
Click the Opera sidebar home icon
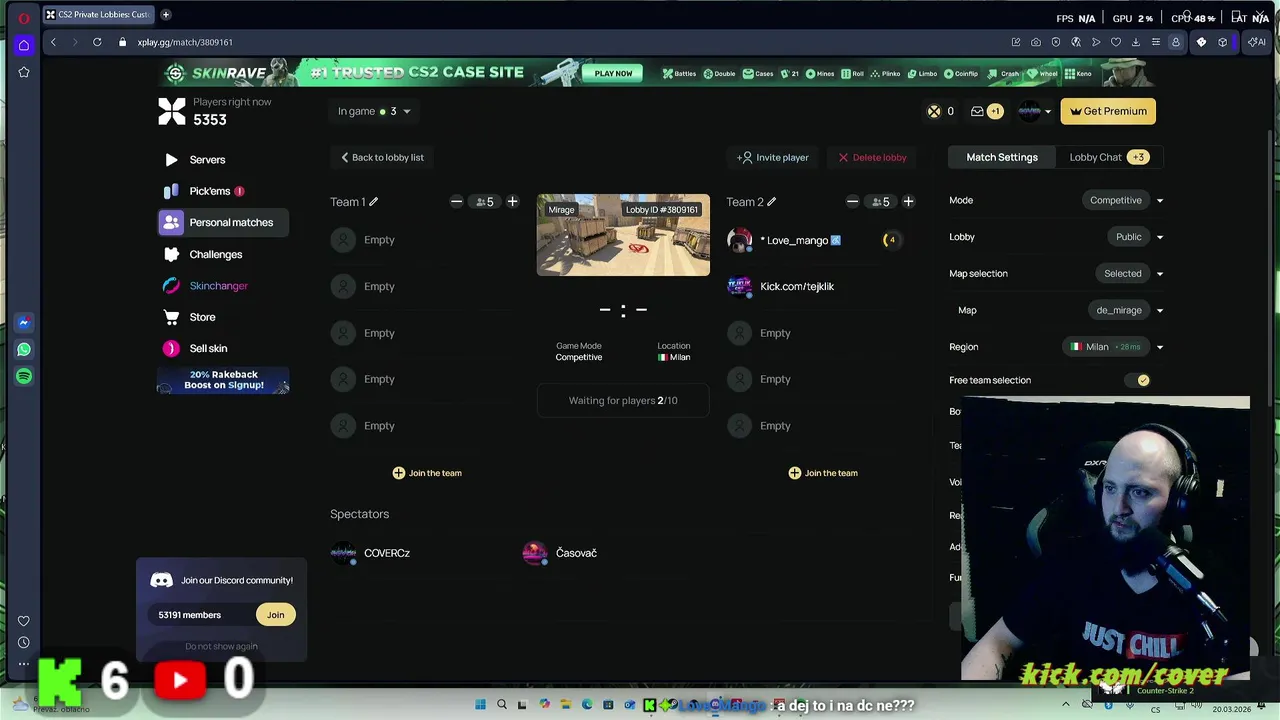24,45
